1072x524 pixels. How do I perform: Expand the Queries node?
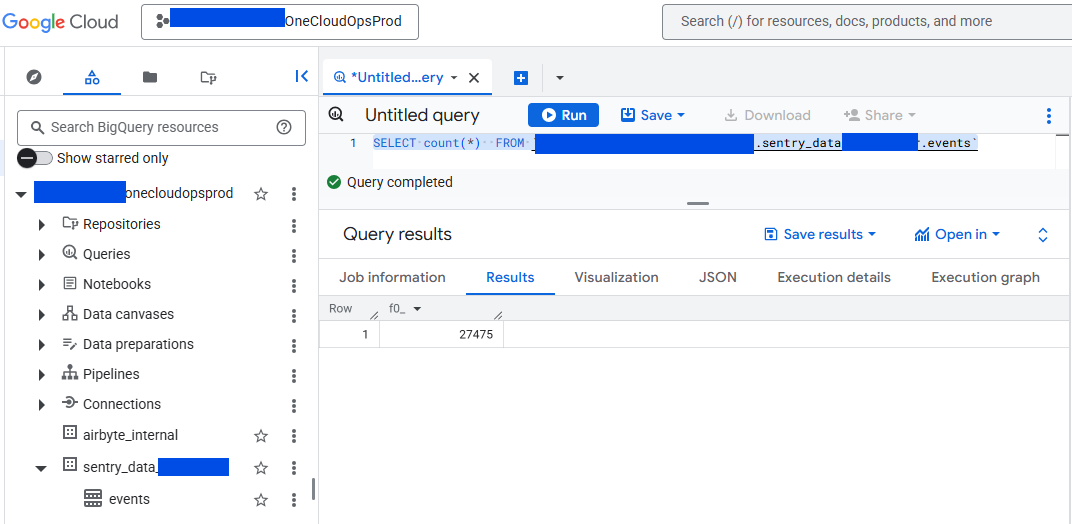42,255
